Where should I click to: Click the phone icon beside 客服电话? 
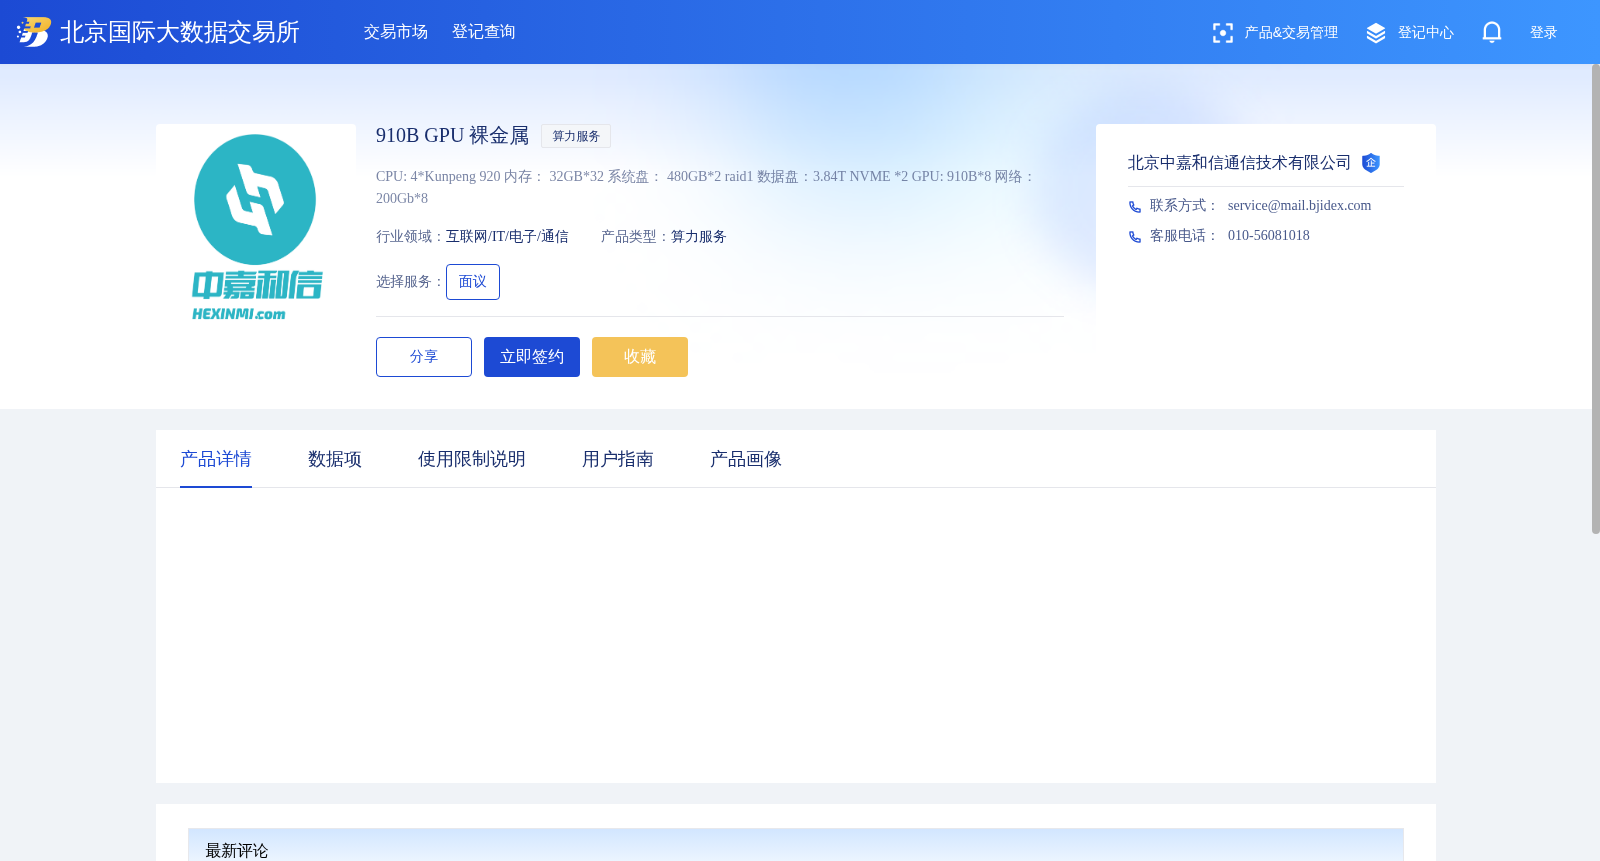pyautogui.click(x=1135, y=237)
